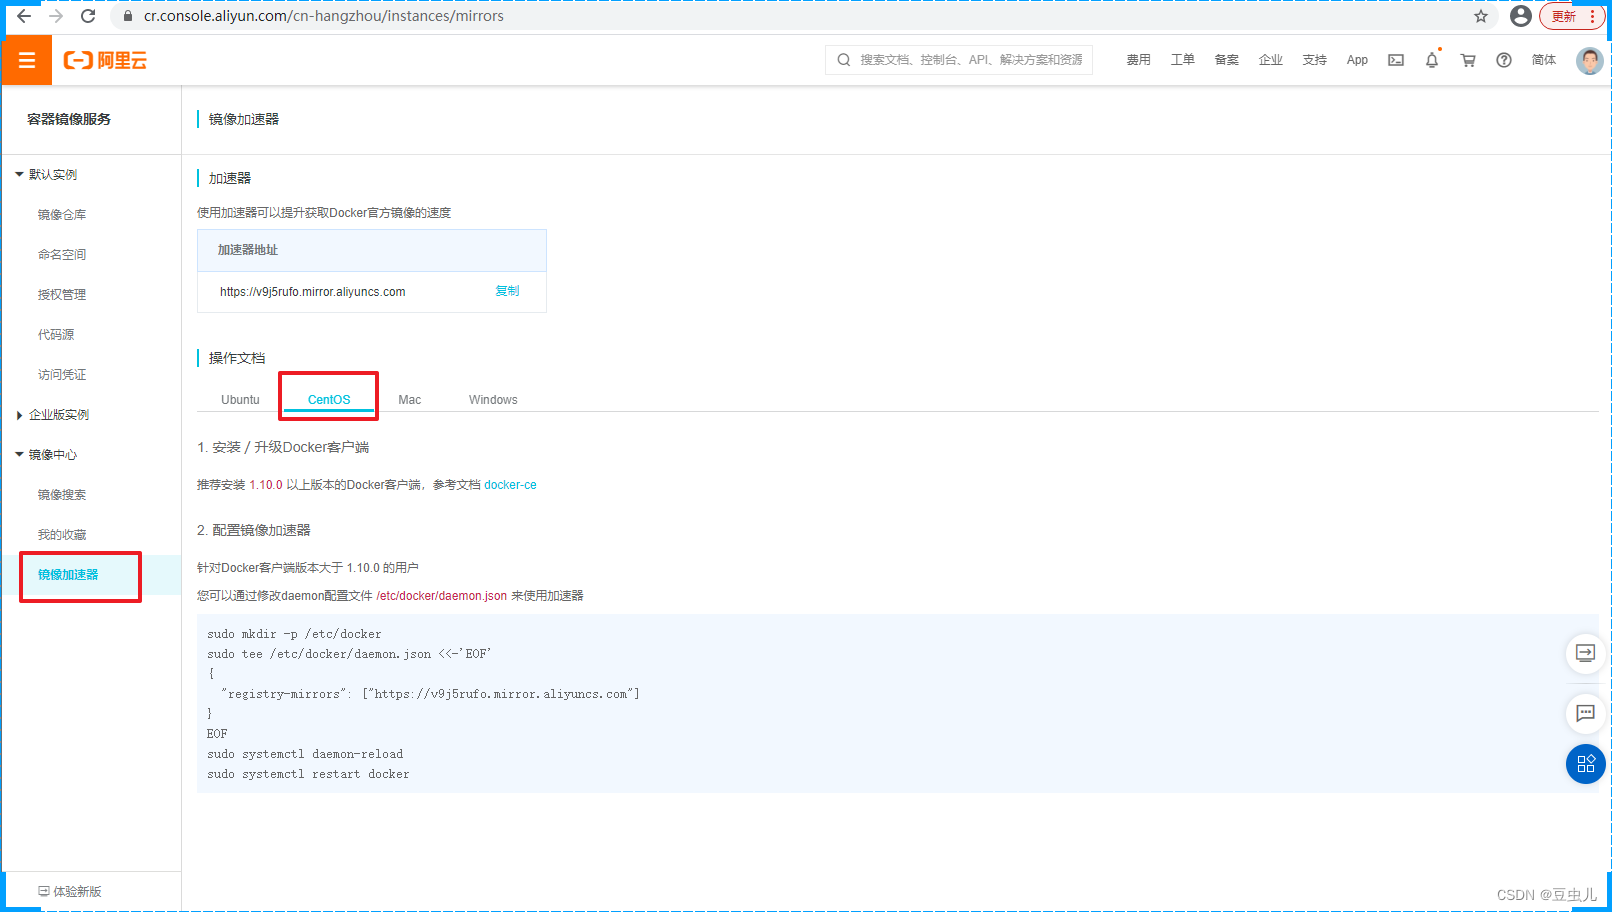
Task: Open the help question mark icon
Action: (x=1504, y=60)
